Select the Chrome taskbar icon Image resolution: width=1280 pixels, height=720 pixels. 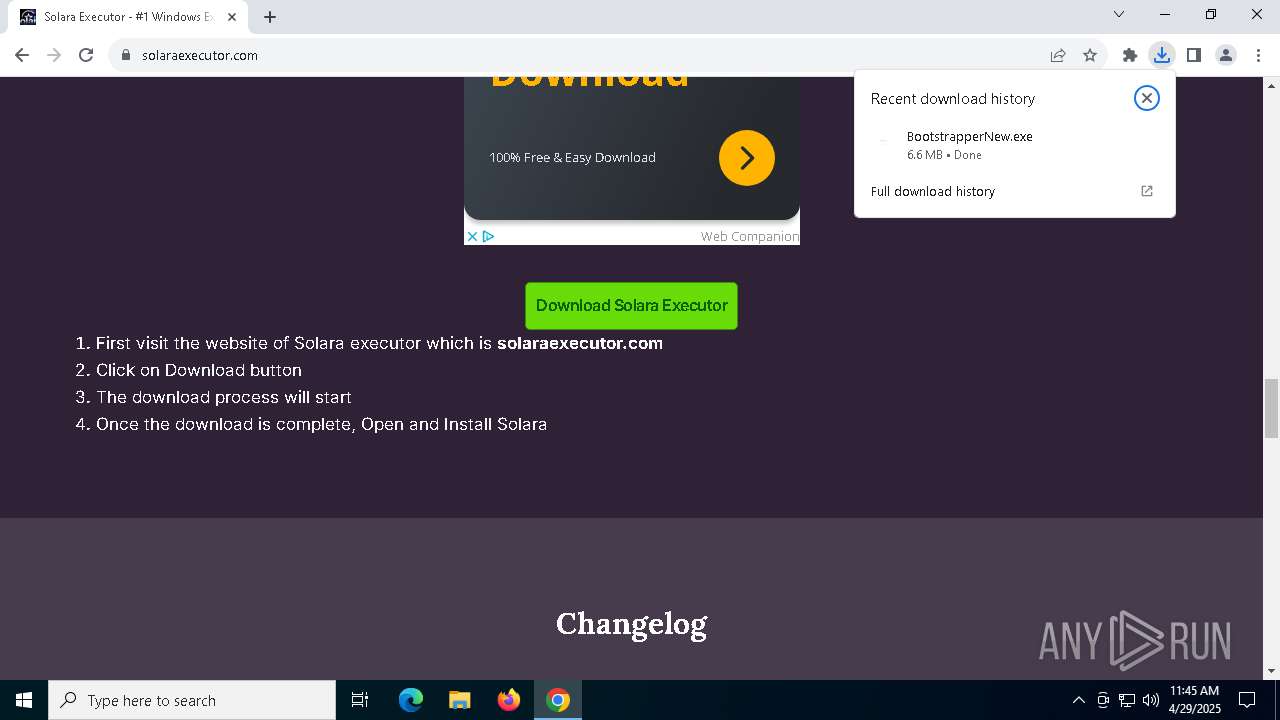click(558, 700)
